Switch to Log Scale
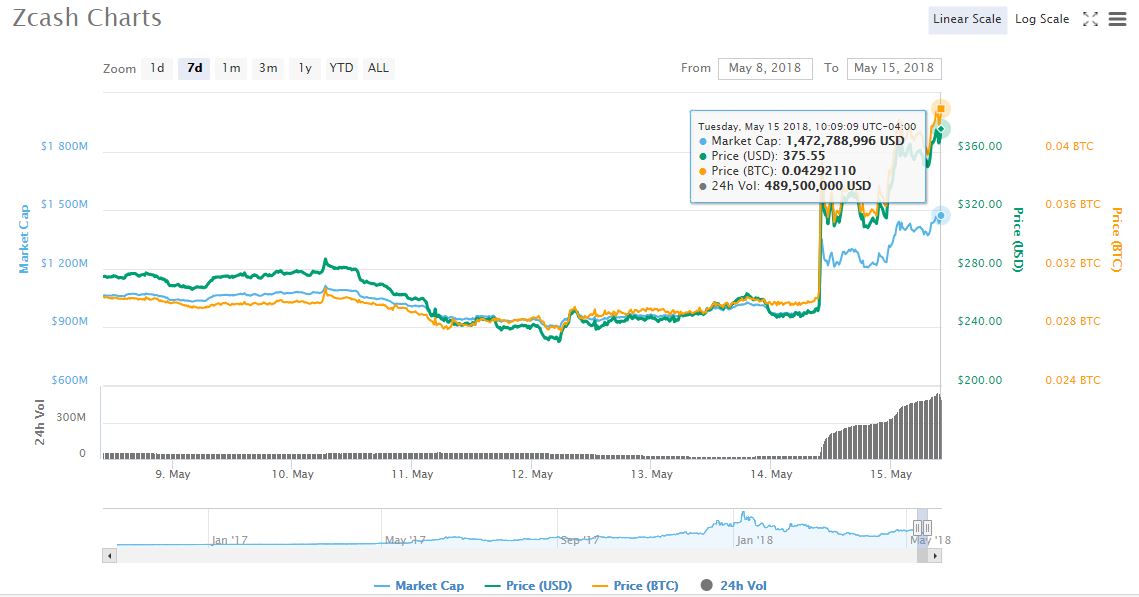Image resolution: width=1139 pixels, height=597 pixels. pyautogui.click(x=1042, y=19)
